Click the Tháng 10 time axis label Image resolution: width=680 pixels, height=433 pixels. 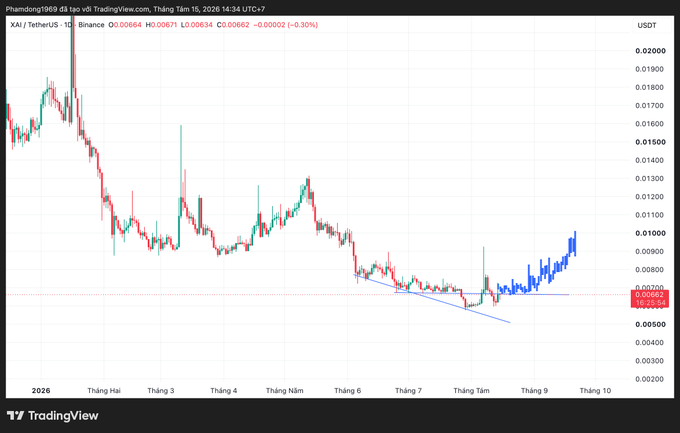pos(595,390)
